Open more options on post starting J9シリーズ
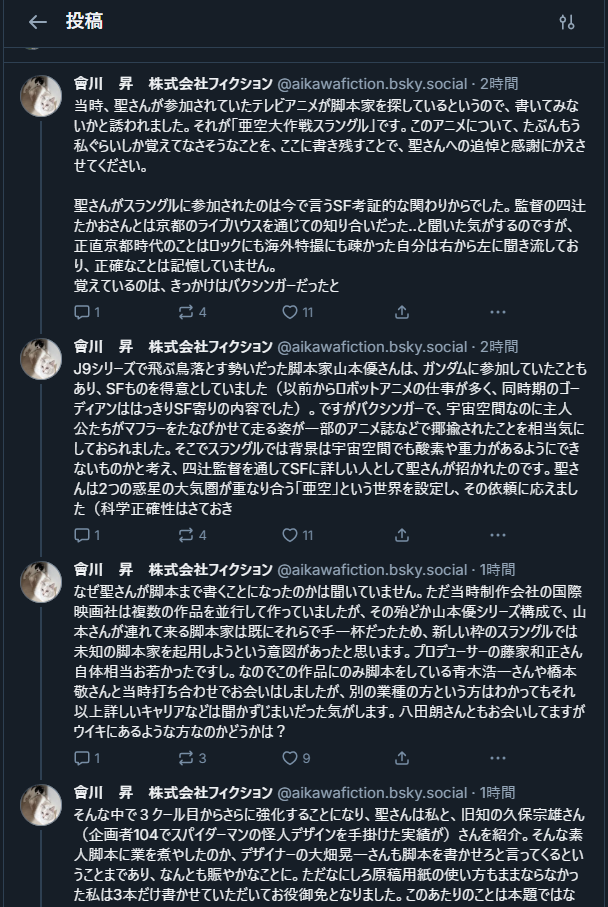Image resolution: width=608 pixels, height=907 pixels. coord(498,535)
